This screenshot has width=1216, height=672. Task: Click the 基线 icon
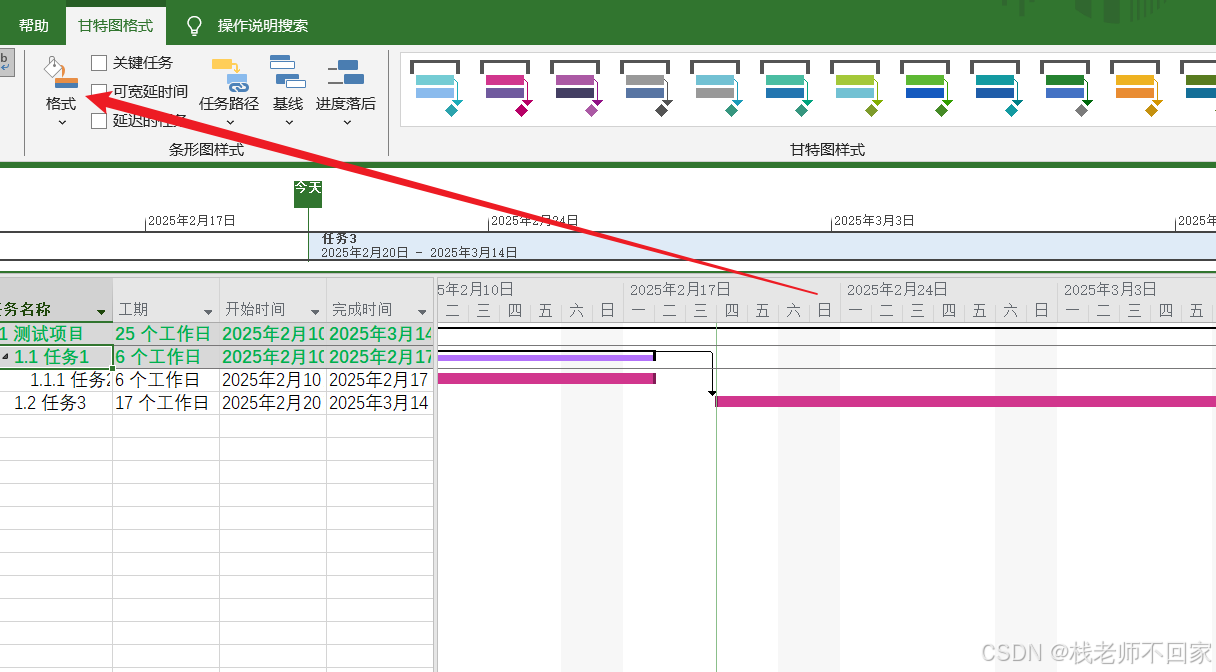click(x=288, y=72)
